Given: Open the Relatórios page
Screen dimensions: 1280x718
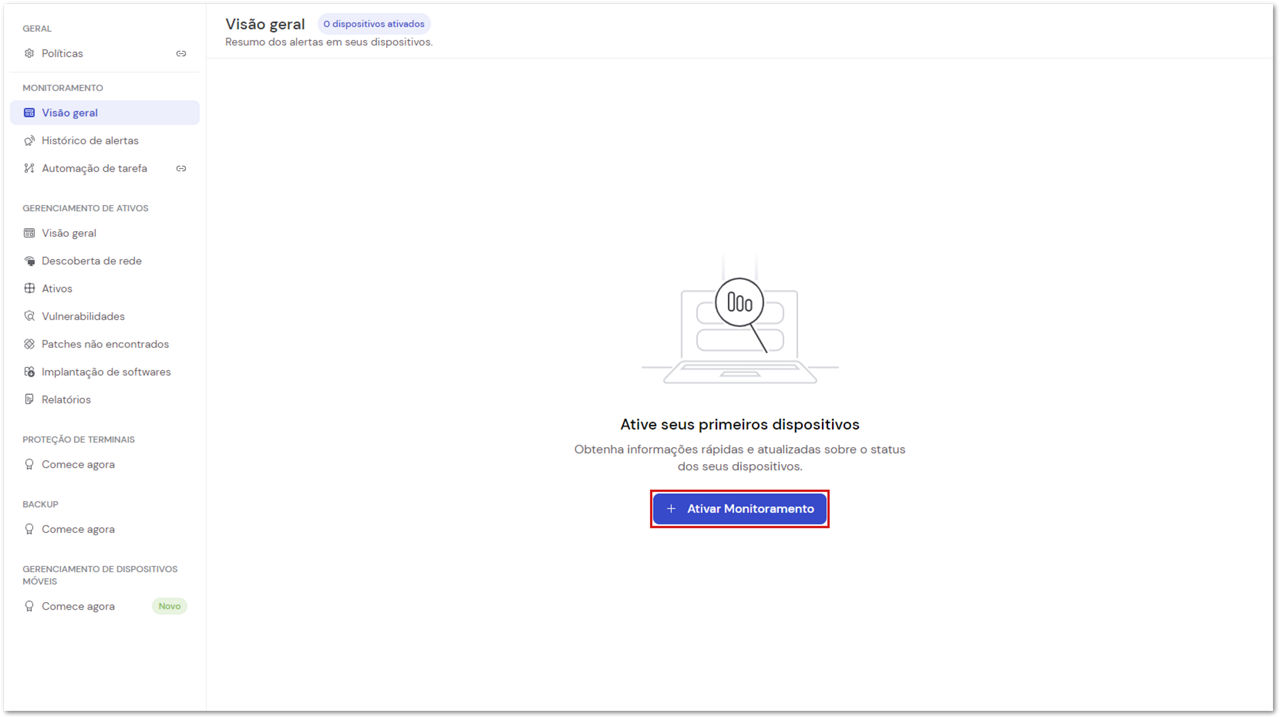Looking at the screenshot, I should (105, 400).
